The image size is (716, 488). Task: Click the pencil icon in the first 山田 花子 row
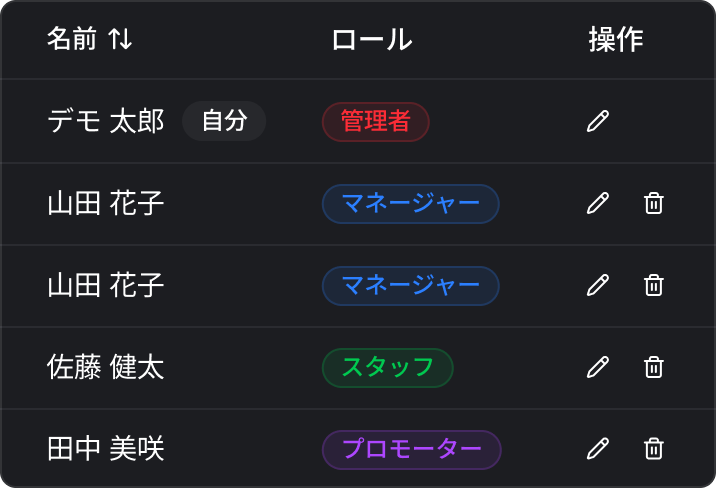click(x=598, y=204)
